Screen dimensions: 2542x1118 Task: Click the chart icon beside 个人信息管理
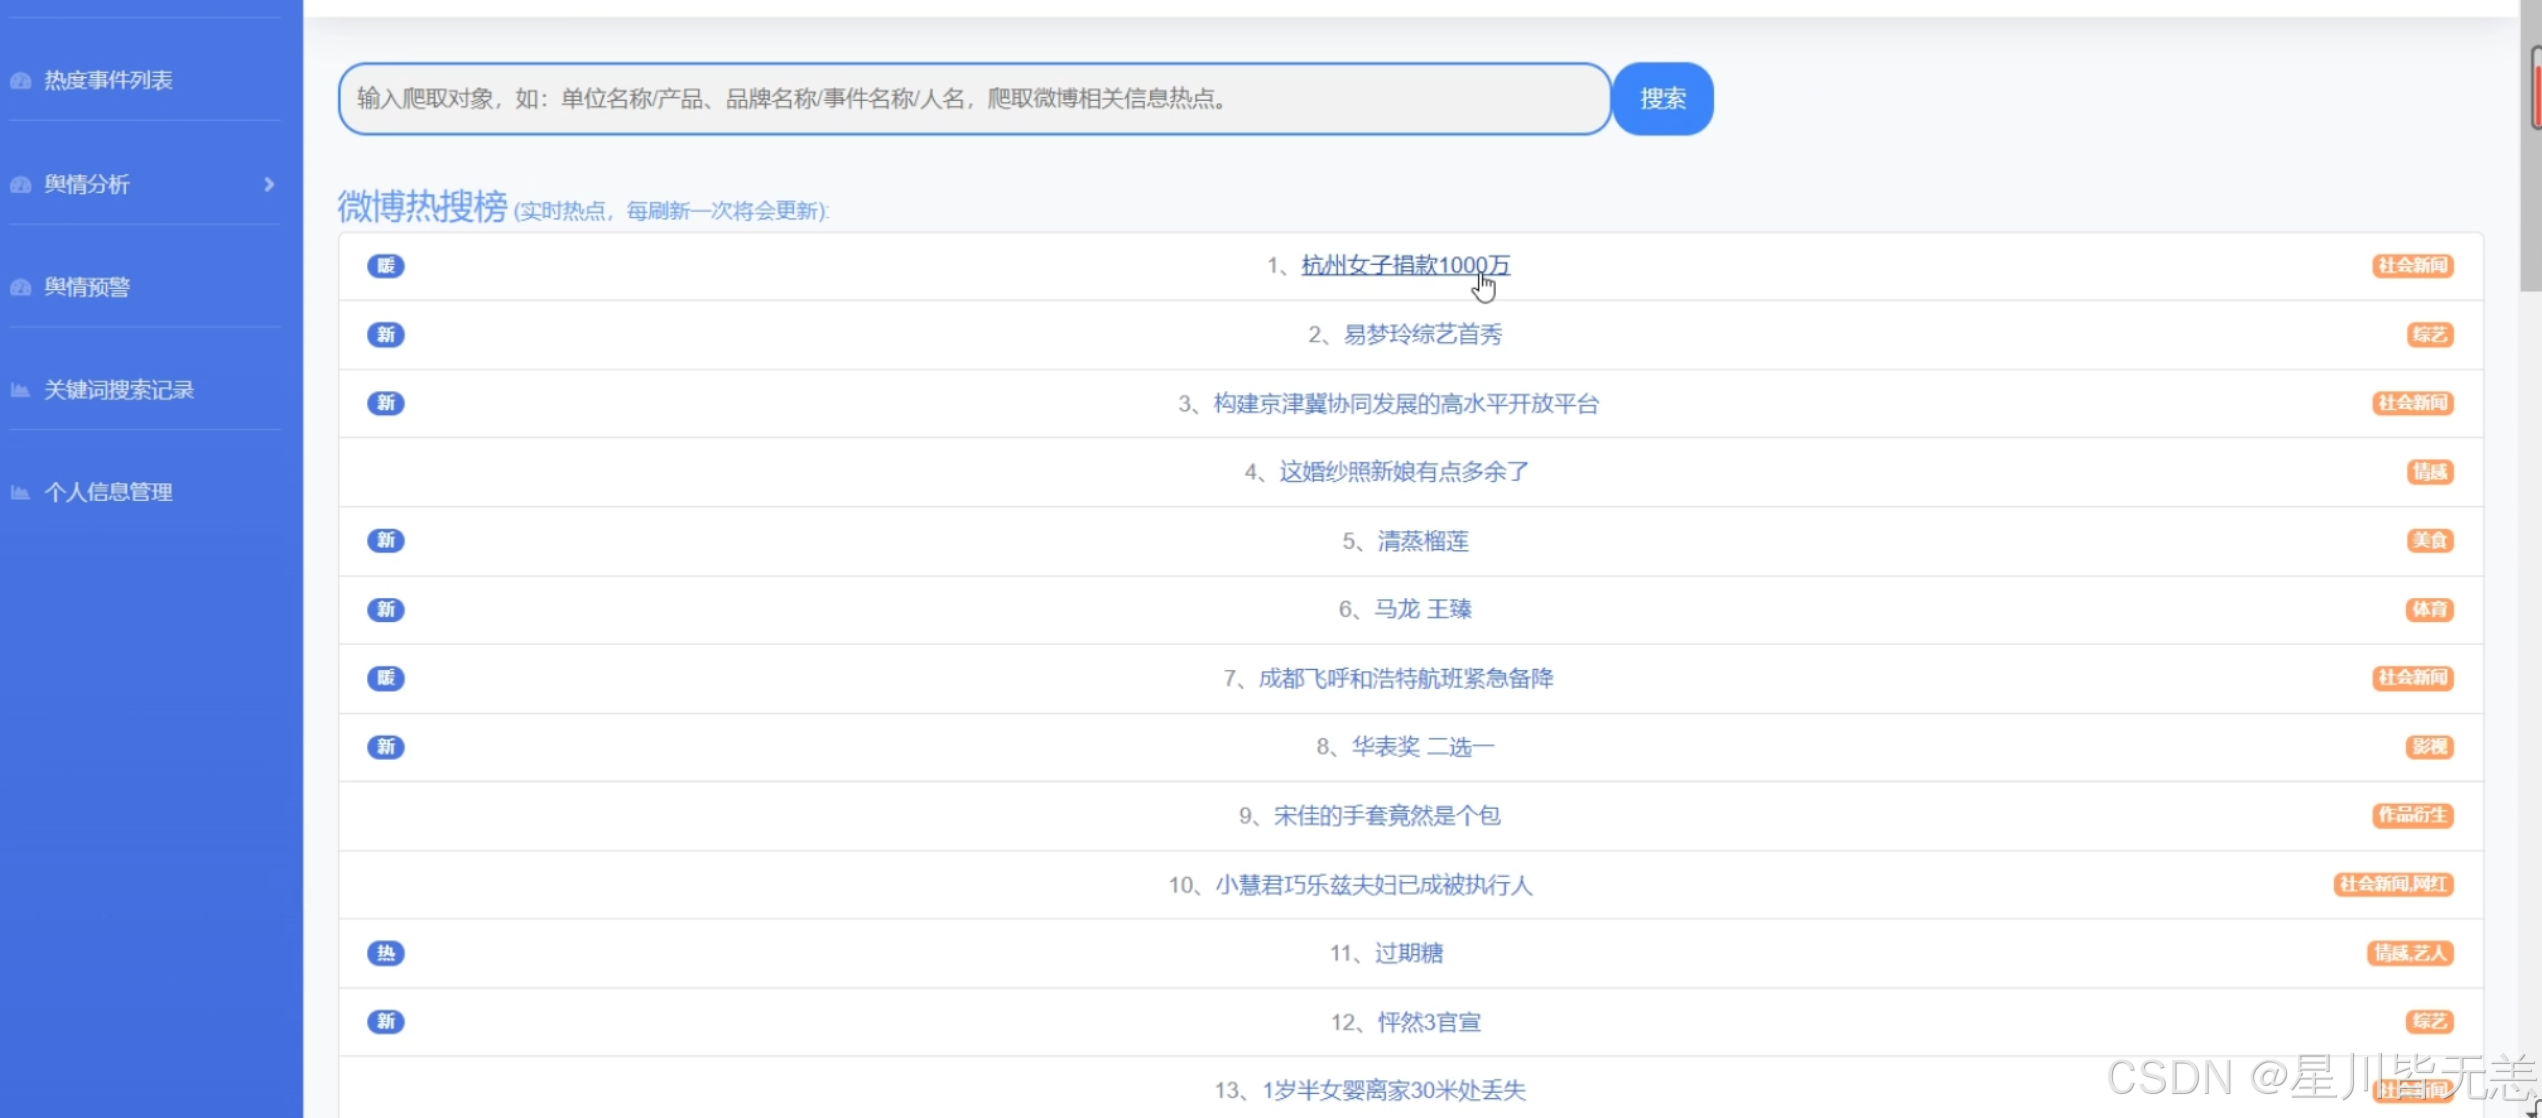click(x=20, y=493)
